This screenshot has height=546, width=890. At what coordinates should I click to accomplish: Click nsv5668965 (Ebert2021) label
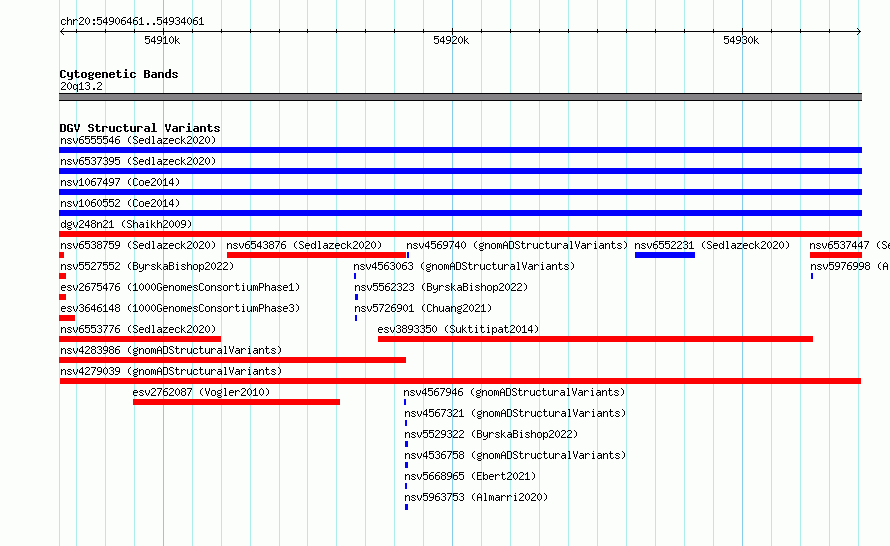tap(471, 476)
